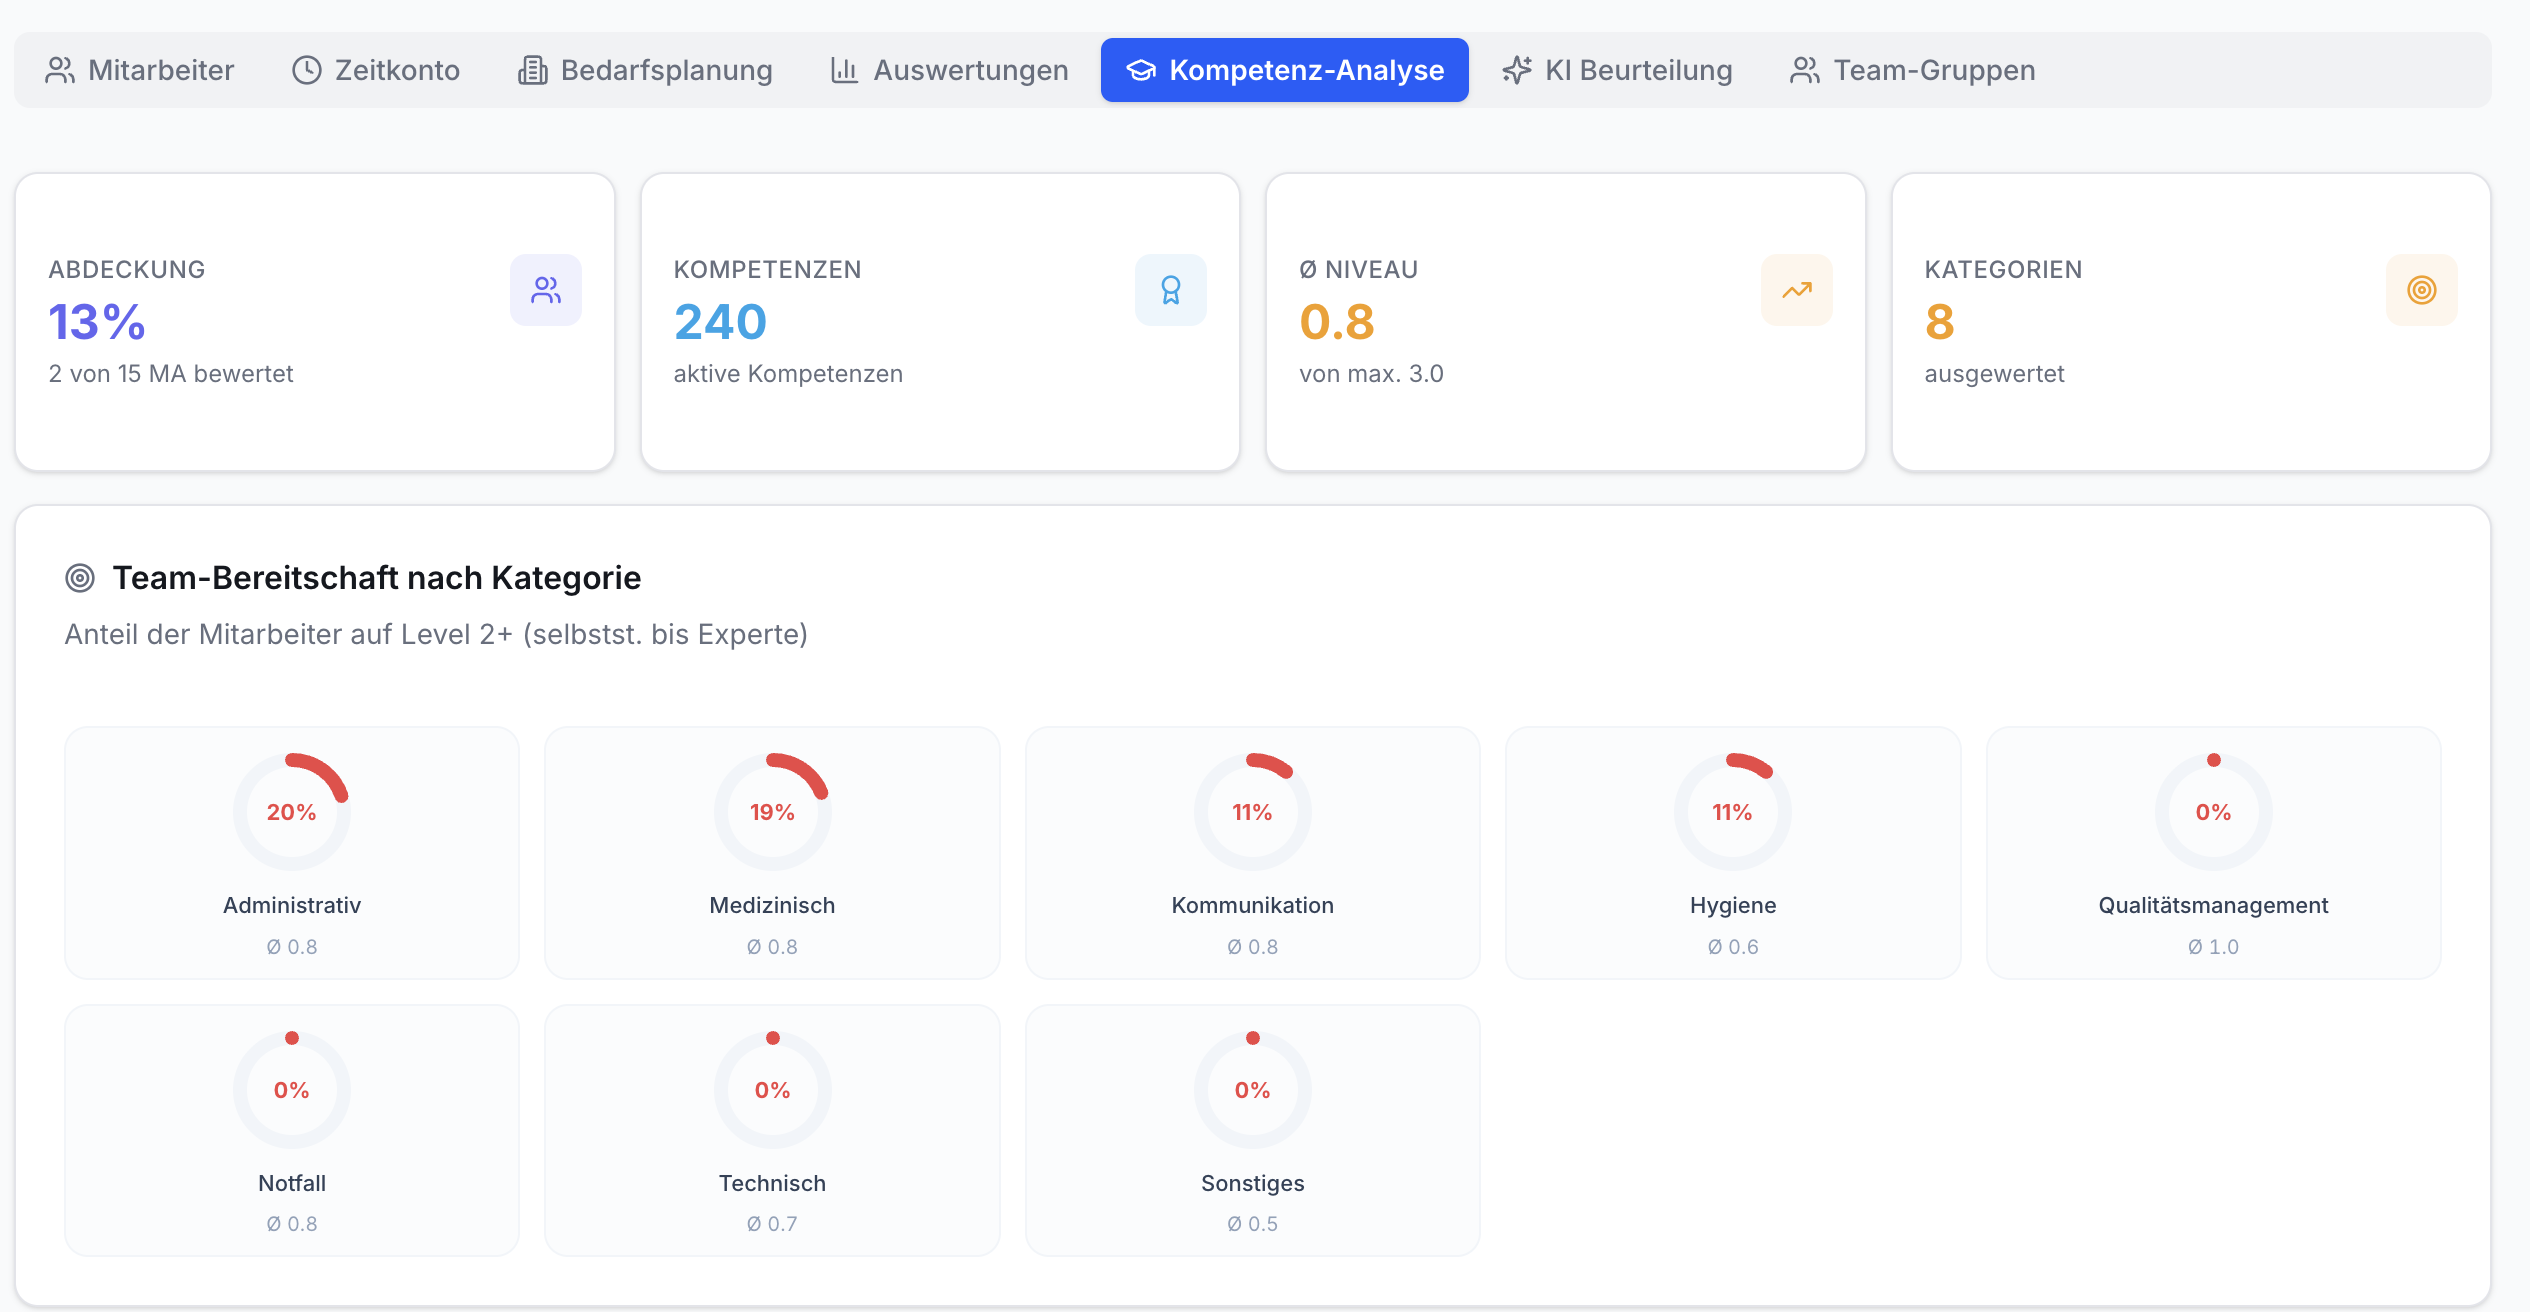Click the target icon in the Kategorien card
Screen dimensions: 2530x1312
(x=2422, y=290)
